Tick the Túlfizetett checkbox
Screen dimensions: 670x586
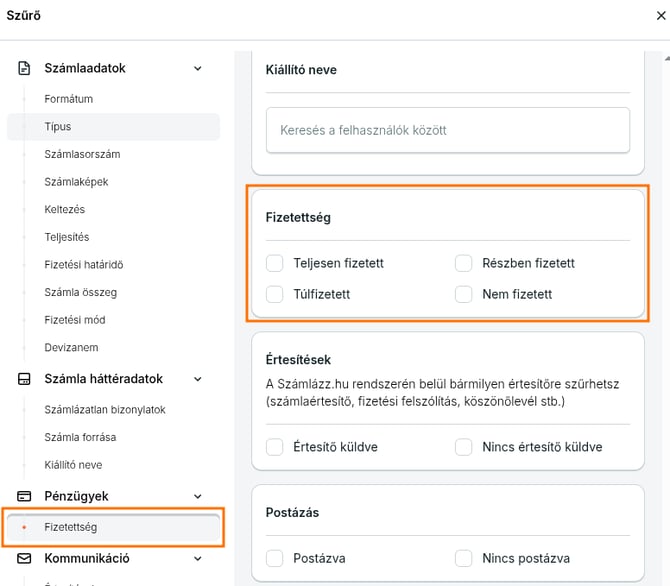tap(275, 294)
